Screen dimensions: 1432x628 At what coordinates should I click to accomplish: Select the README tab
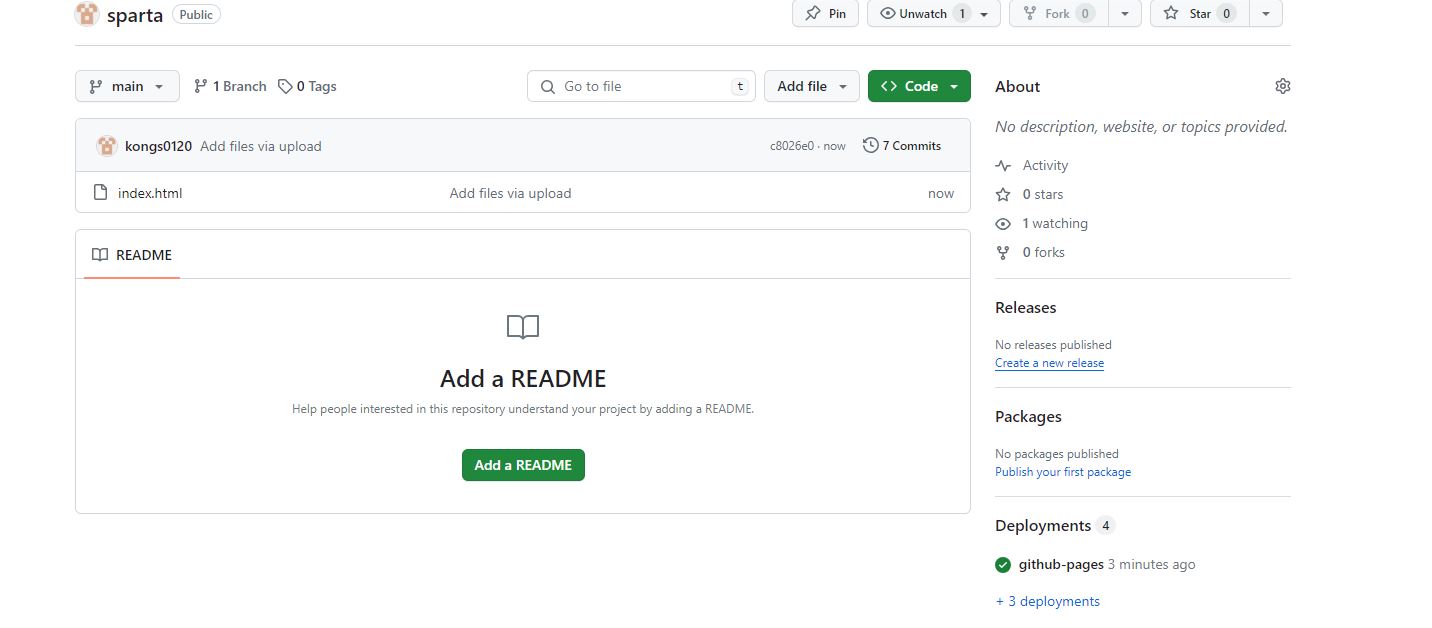tap(132, 255)
